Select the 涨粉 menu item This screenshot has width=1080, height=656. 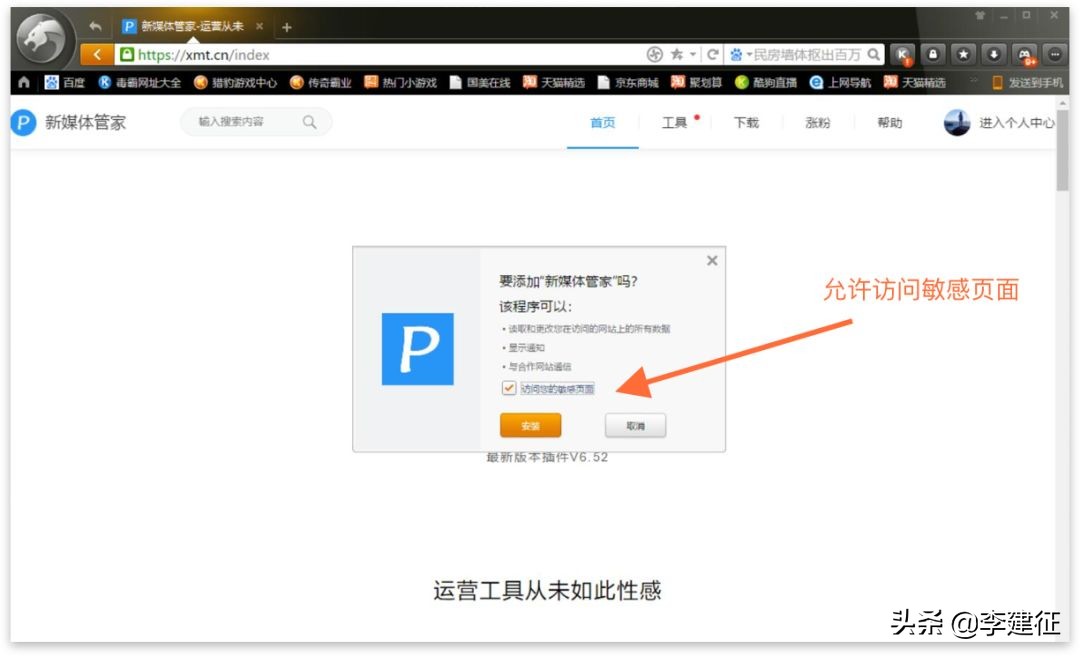tap(818, 122)
